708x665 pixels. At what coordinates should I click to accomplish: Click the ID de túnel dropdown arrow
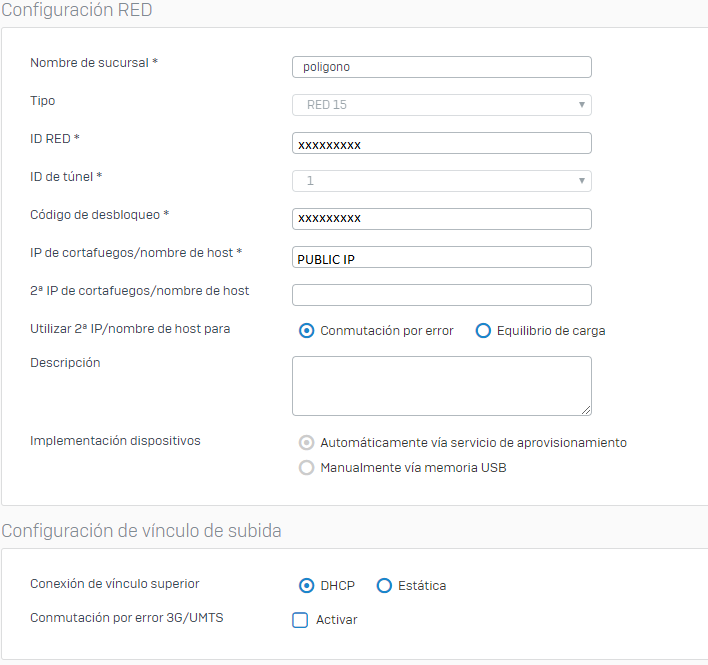582,181
